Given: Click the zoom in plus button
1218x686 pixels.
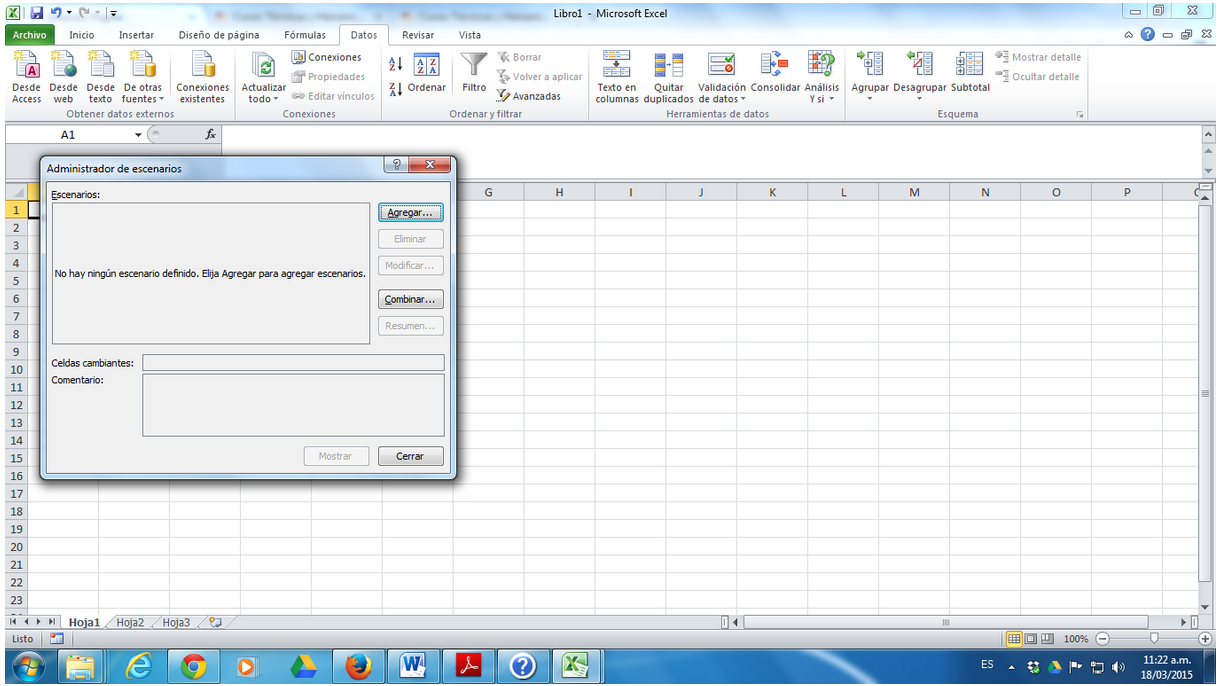Looking at the screenshot, I should [x=1205, y=638].
